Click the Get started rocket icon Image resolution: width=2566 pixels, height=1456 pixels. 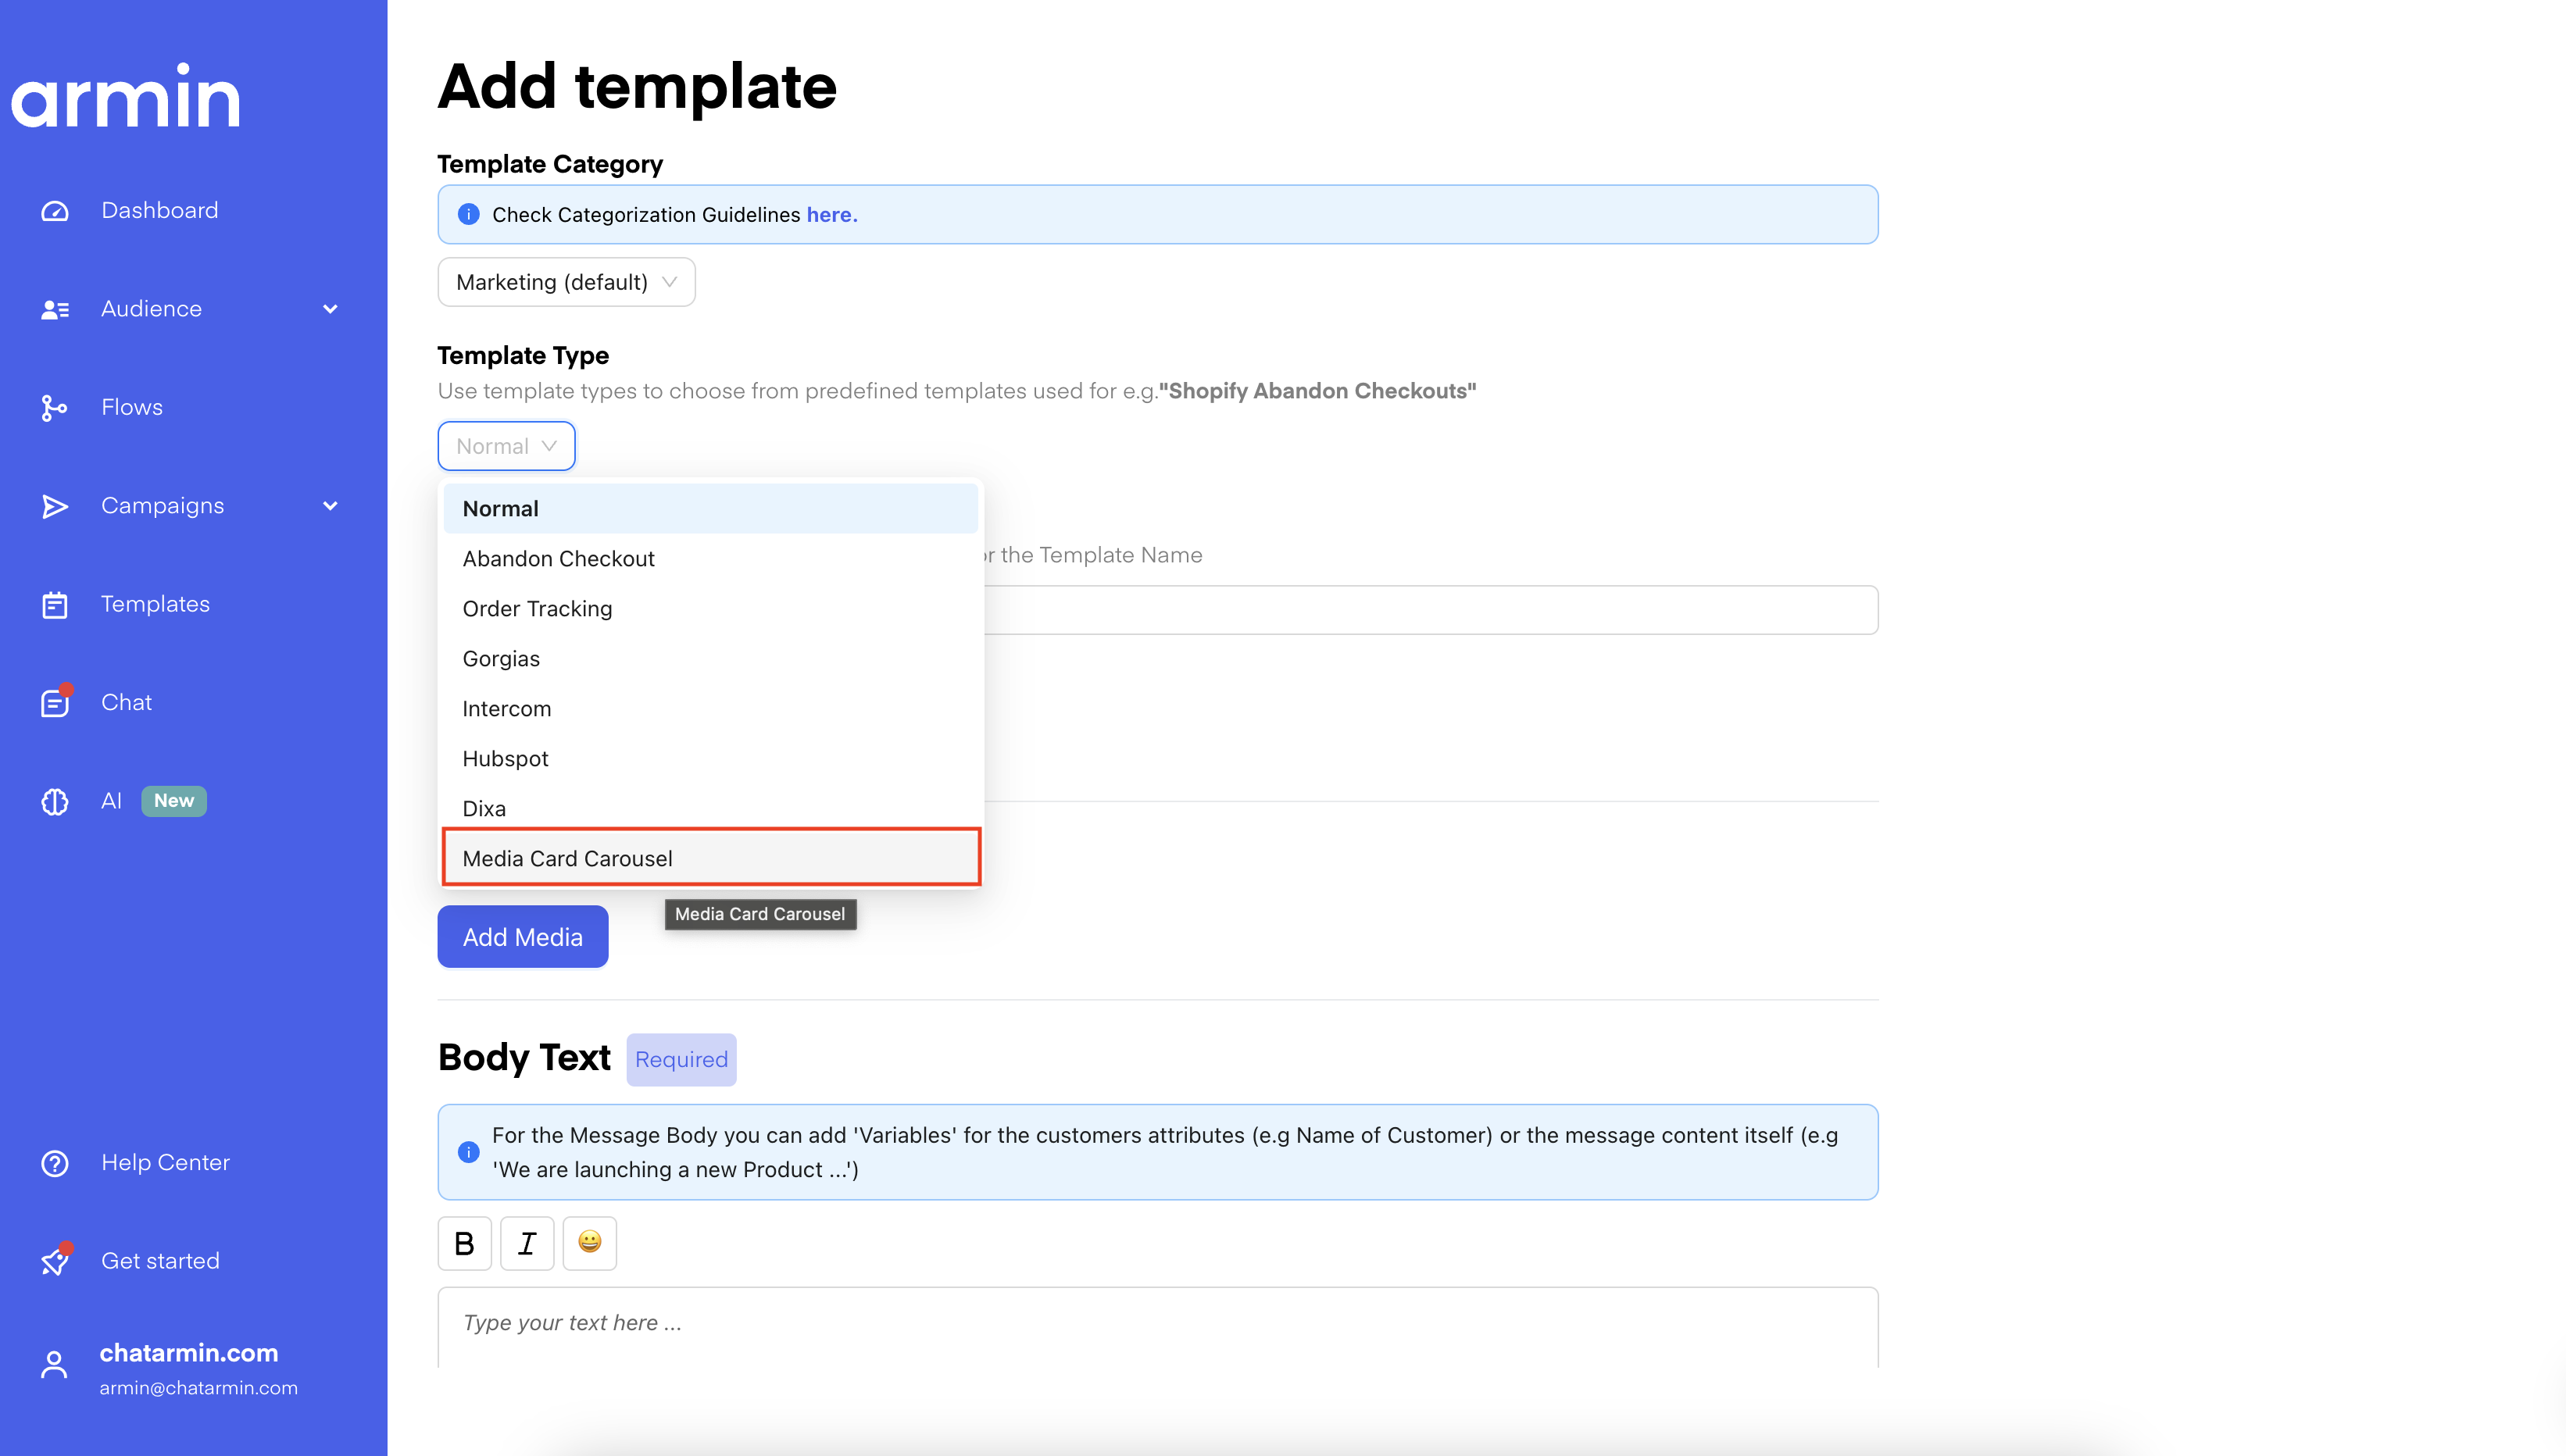(55, 1261)
